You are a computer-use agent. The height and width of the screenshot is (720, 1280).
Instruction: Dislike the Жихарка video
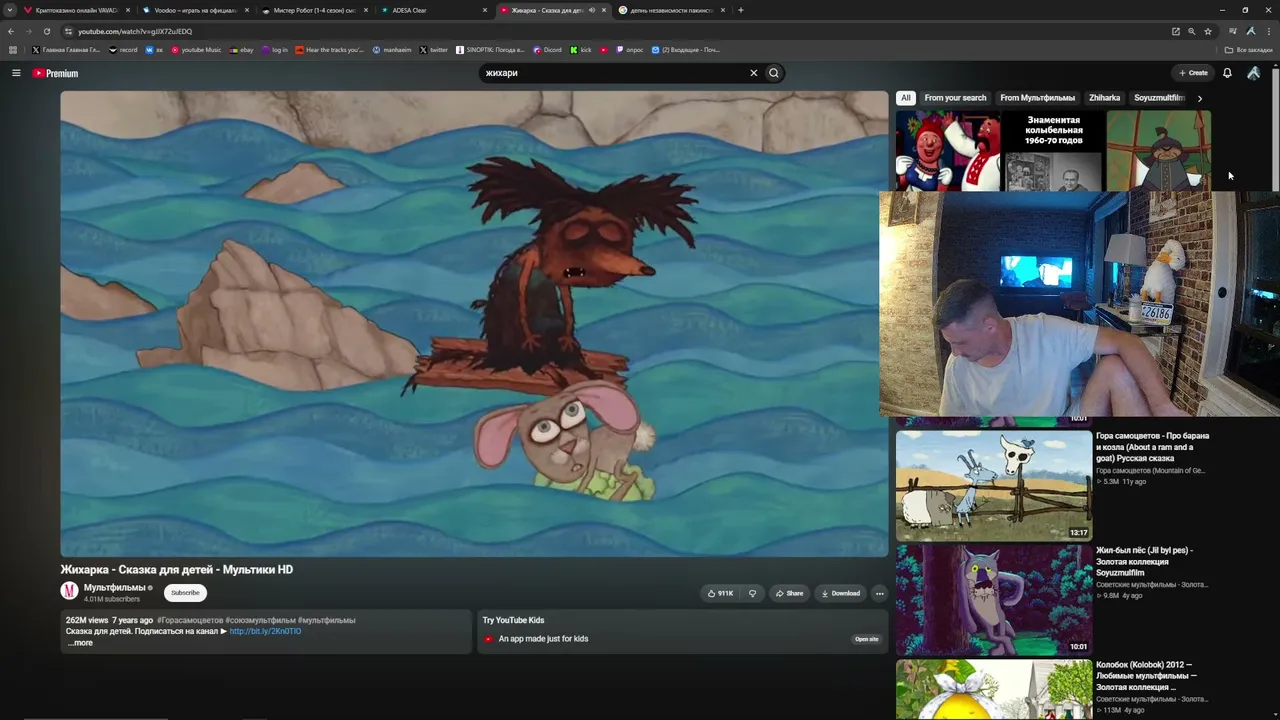pos(753,593)
